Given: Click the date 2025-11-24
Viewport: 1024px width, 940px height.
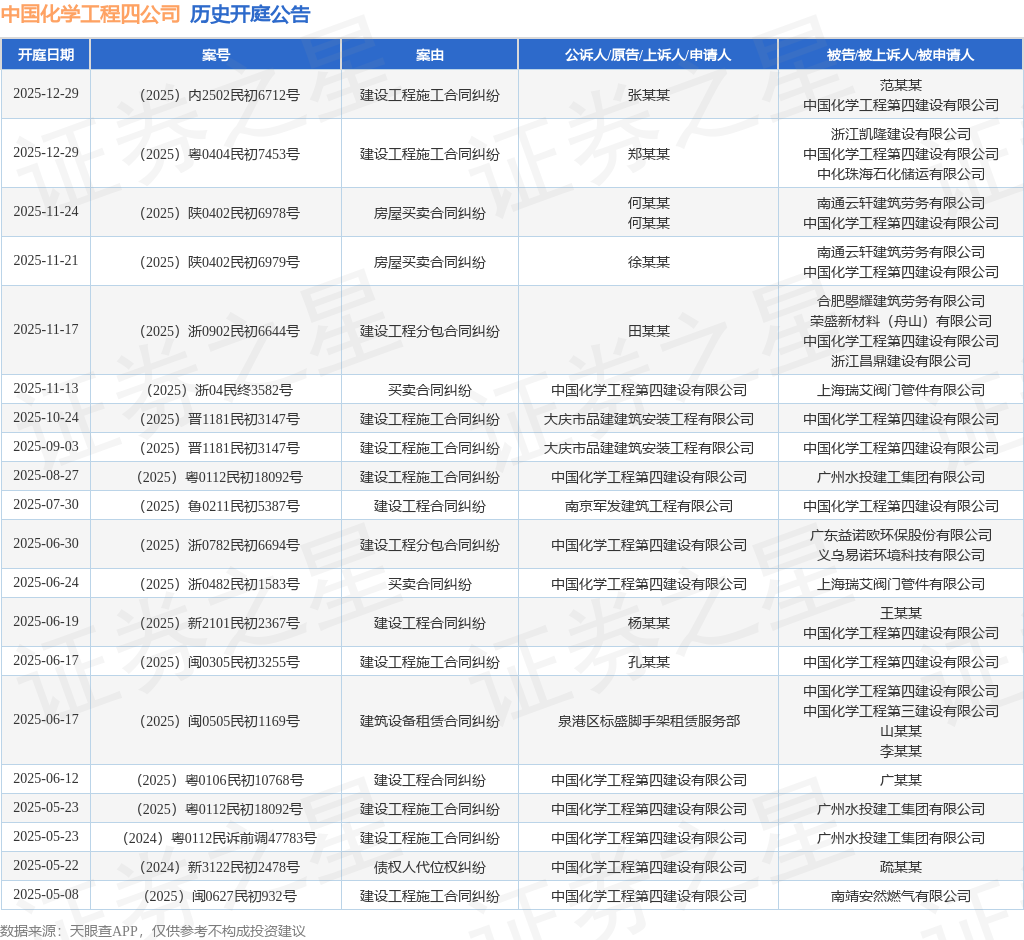Looking at the screenshot, I should pos(46,212).
